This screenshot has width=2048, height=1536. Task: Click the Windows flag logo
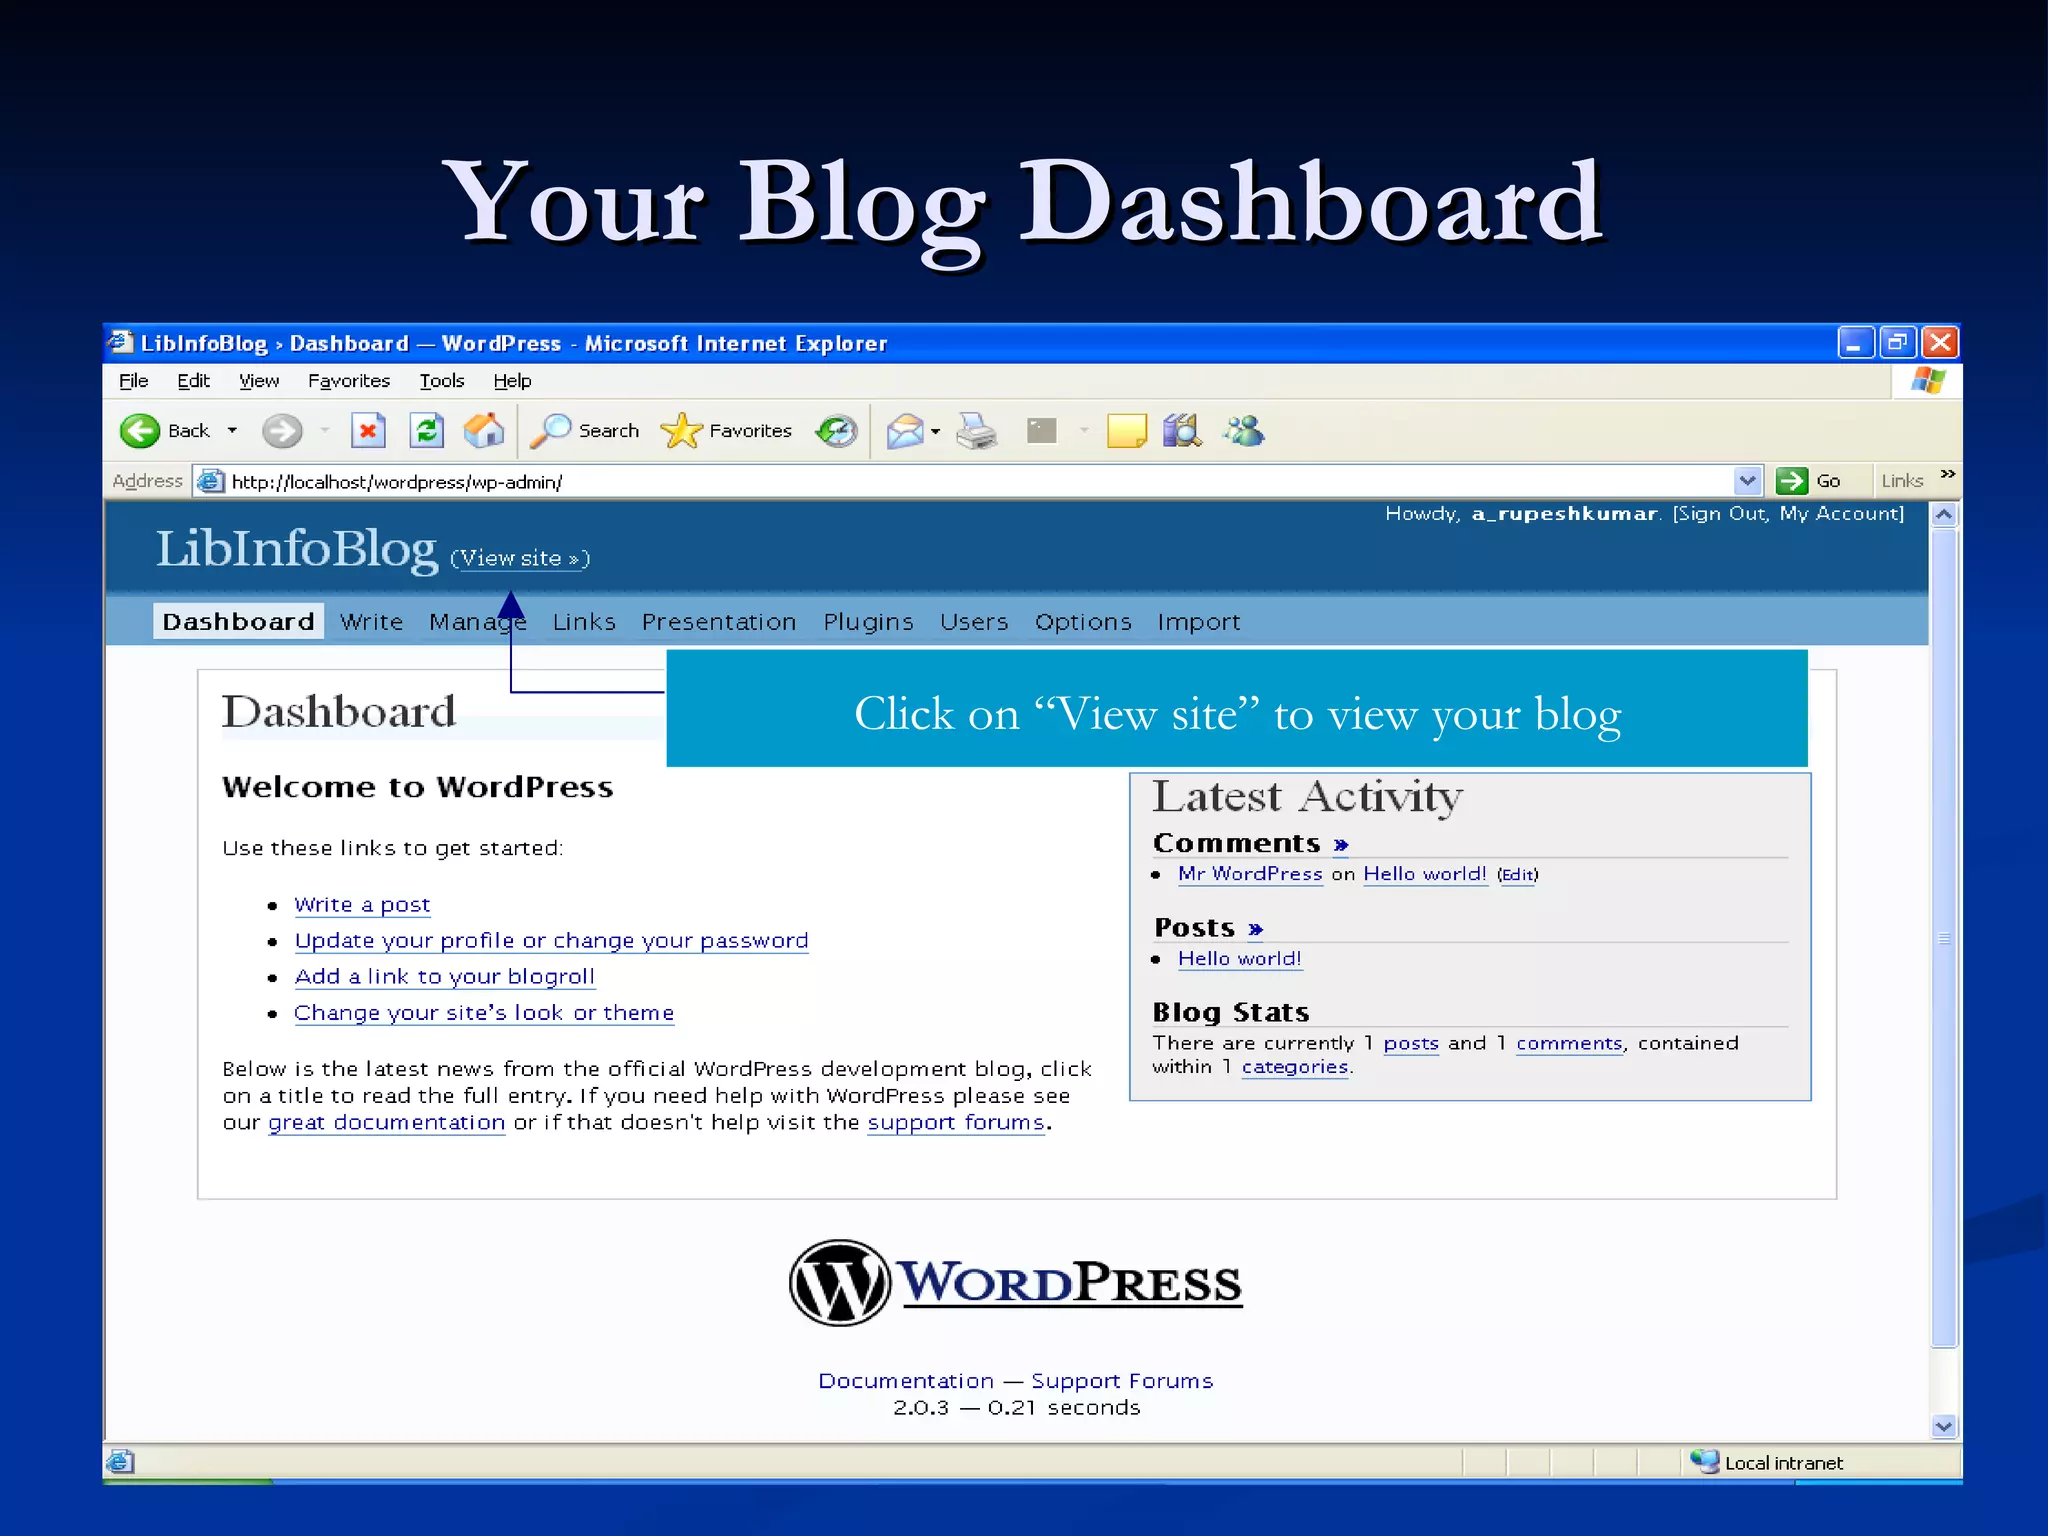1927,381
